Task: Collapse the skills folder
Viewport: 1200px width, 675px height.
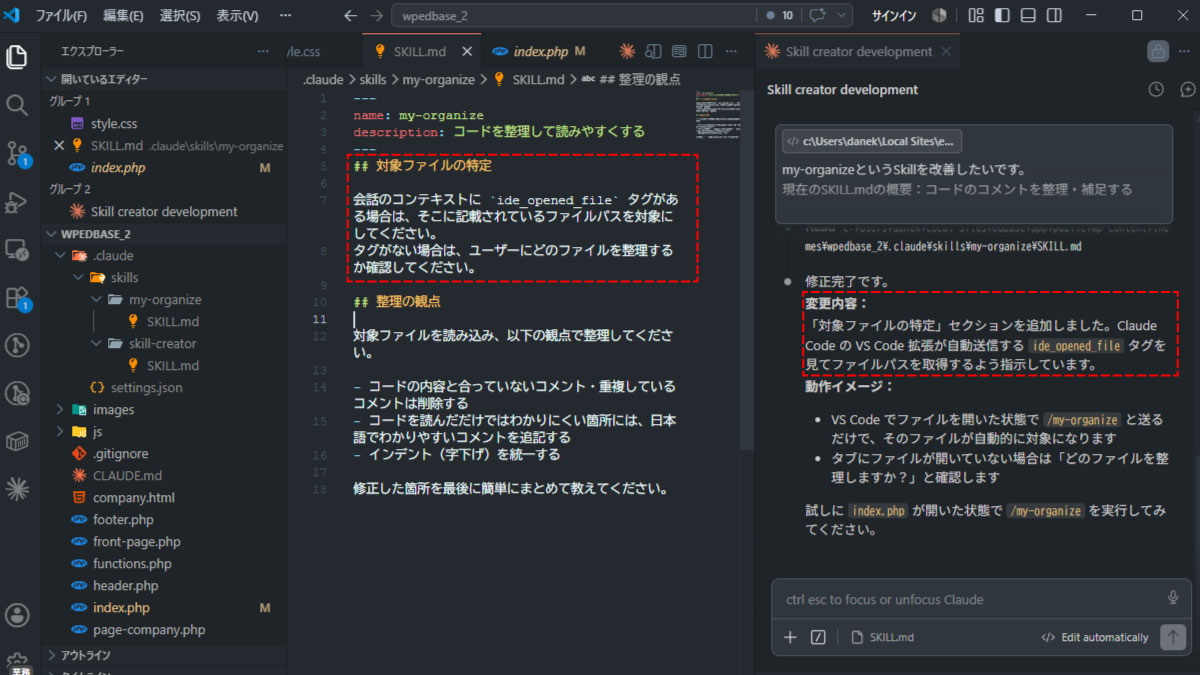Action: 78,278
